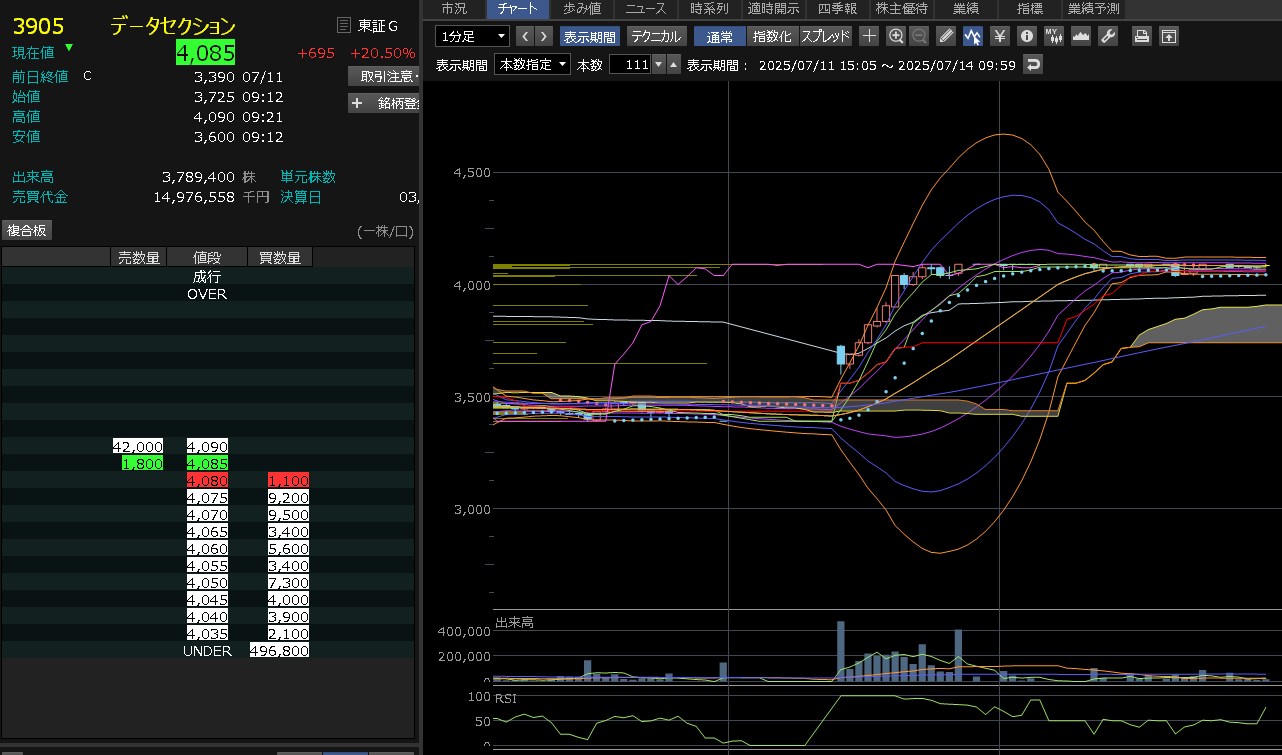Click the 売数量 column header
The width and height of the screenshot is (1282, 755).
click(x=139, y=257)
